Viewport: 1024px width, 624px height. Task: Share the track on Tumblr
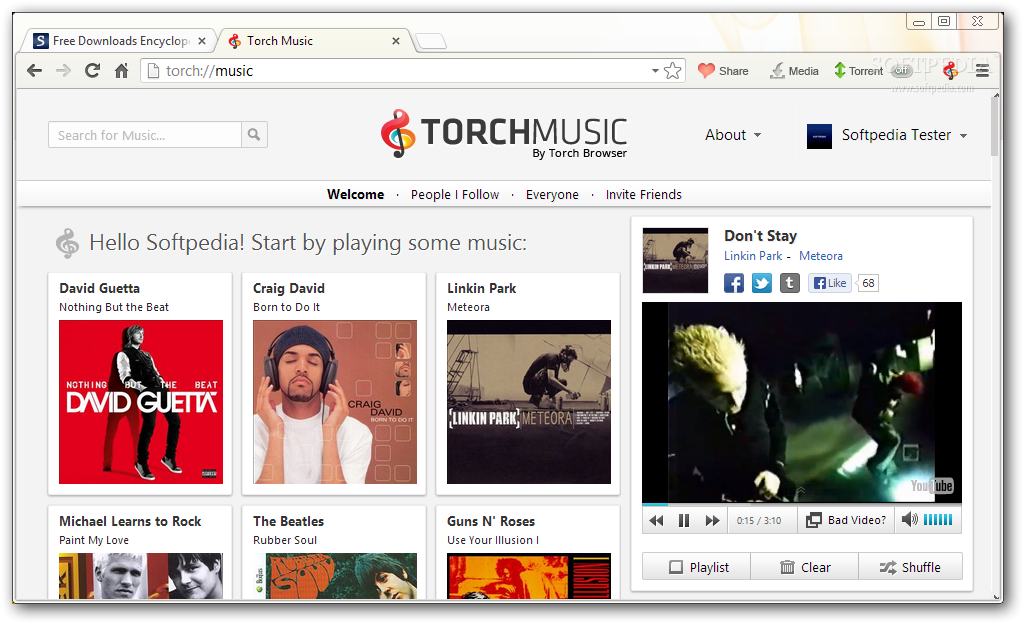coord(789,283)
